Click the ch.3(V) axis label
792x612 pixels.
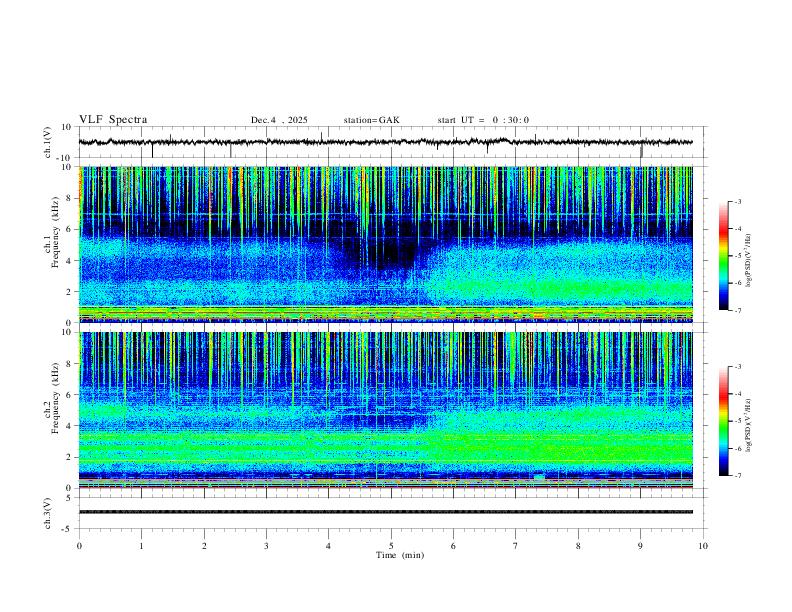[48, 514]
